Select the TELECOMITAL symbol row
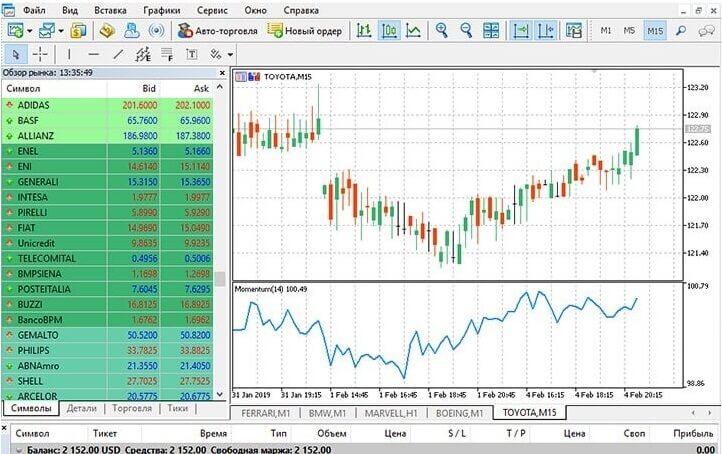This screenshot has height=454, width=722. pos(107,258)
